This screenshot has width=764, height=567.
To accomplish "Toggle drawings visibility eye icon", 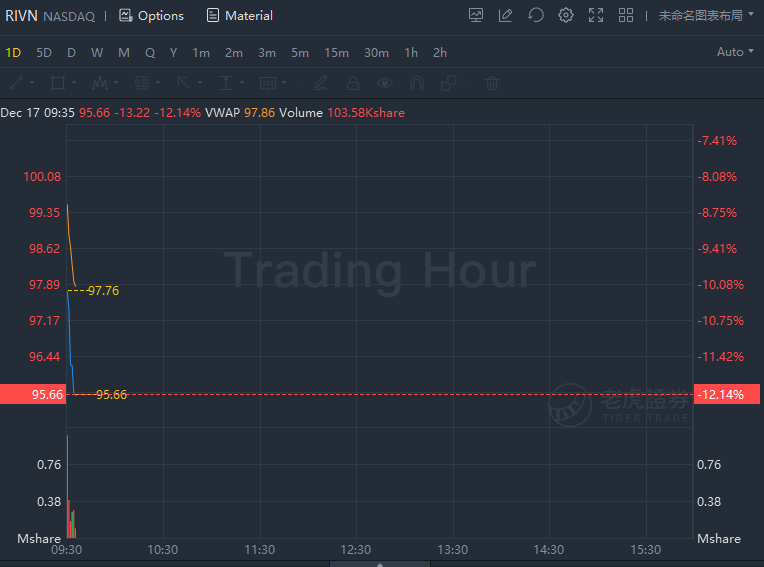I will pyautogui.click(x=385, y=83).
